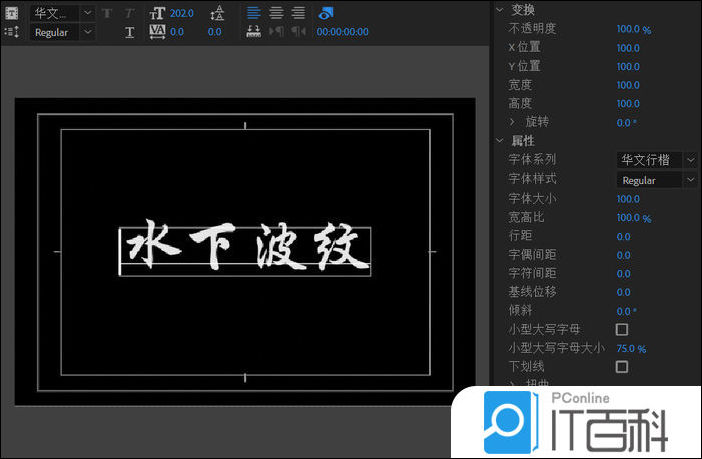Click 高度 value 100.0

click(x=628, y=104)
